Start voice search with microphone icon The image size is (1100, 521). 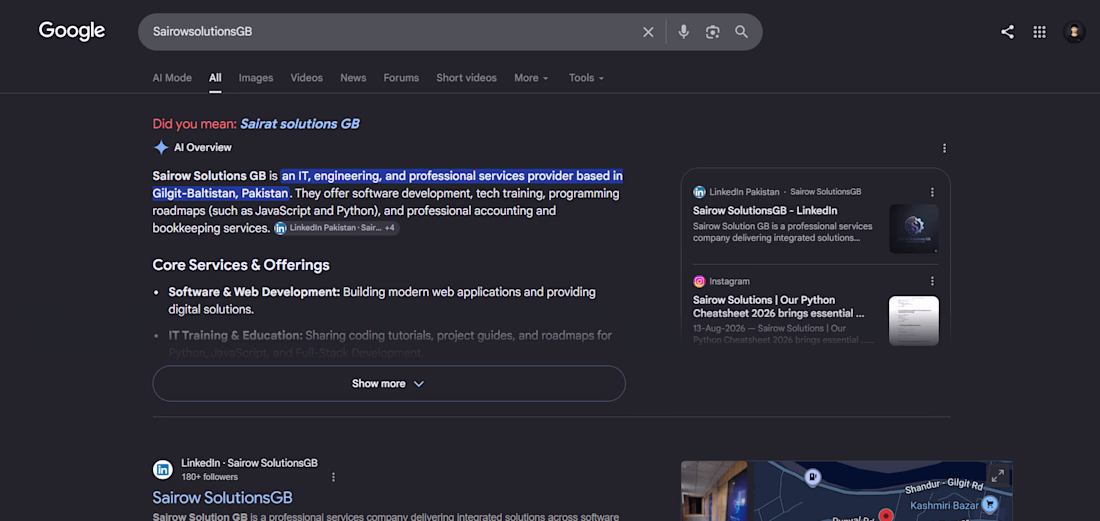[683, 32]
